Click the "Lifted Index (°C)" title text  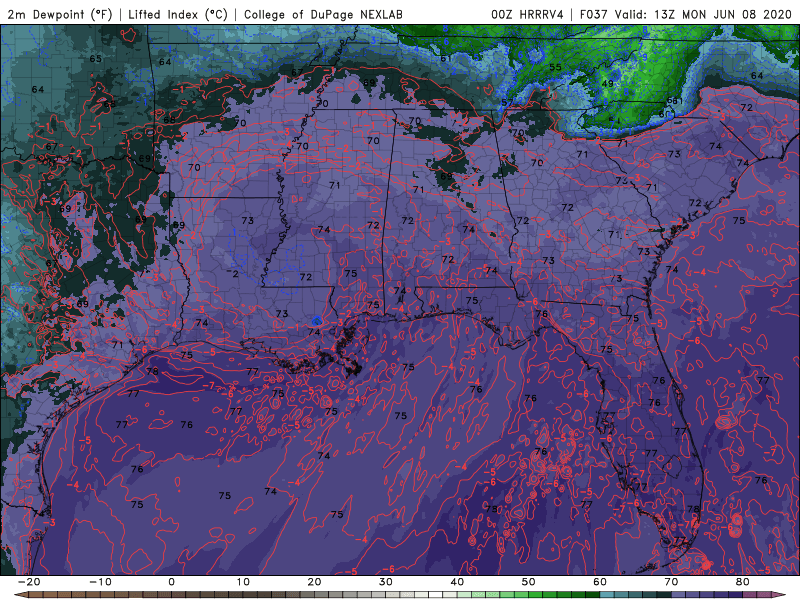[178, 14]
